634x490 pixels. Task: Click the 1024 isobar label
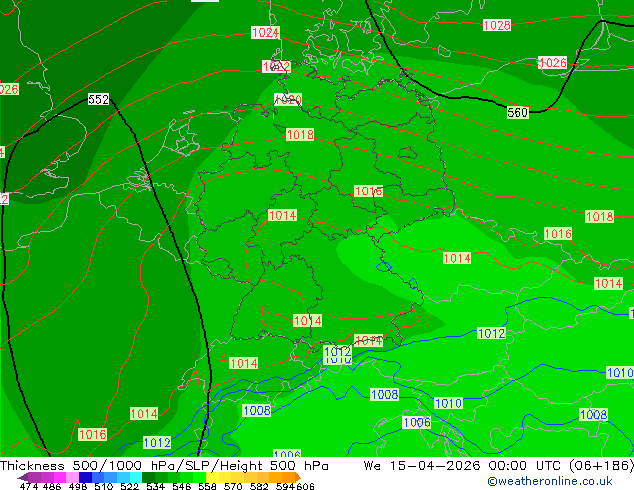[265, 33]
